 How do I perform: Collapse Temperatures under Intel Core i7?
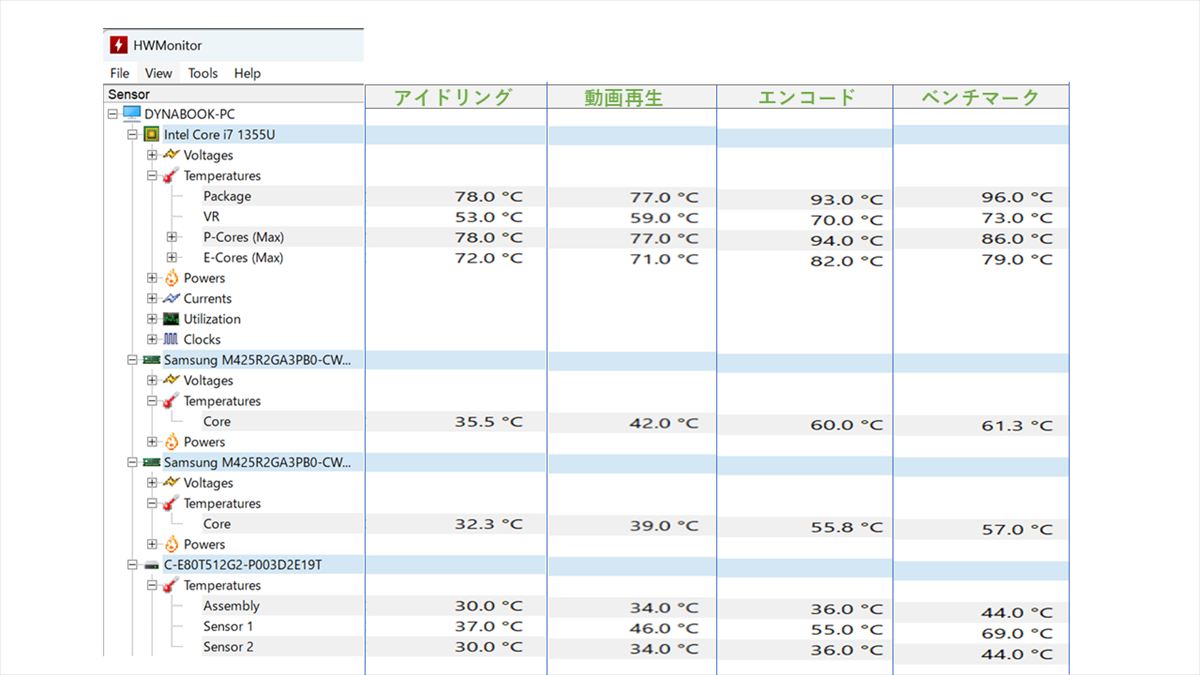(152, 176)
